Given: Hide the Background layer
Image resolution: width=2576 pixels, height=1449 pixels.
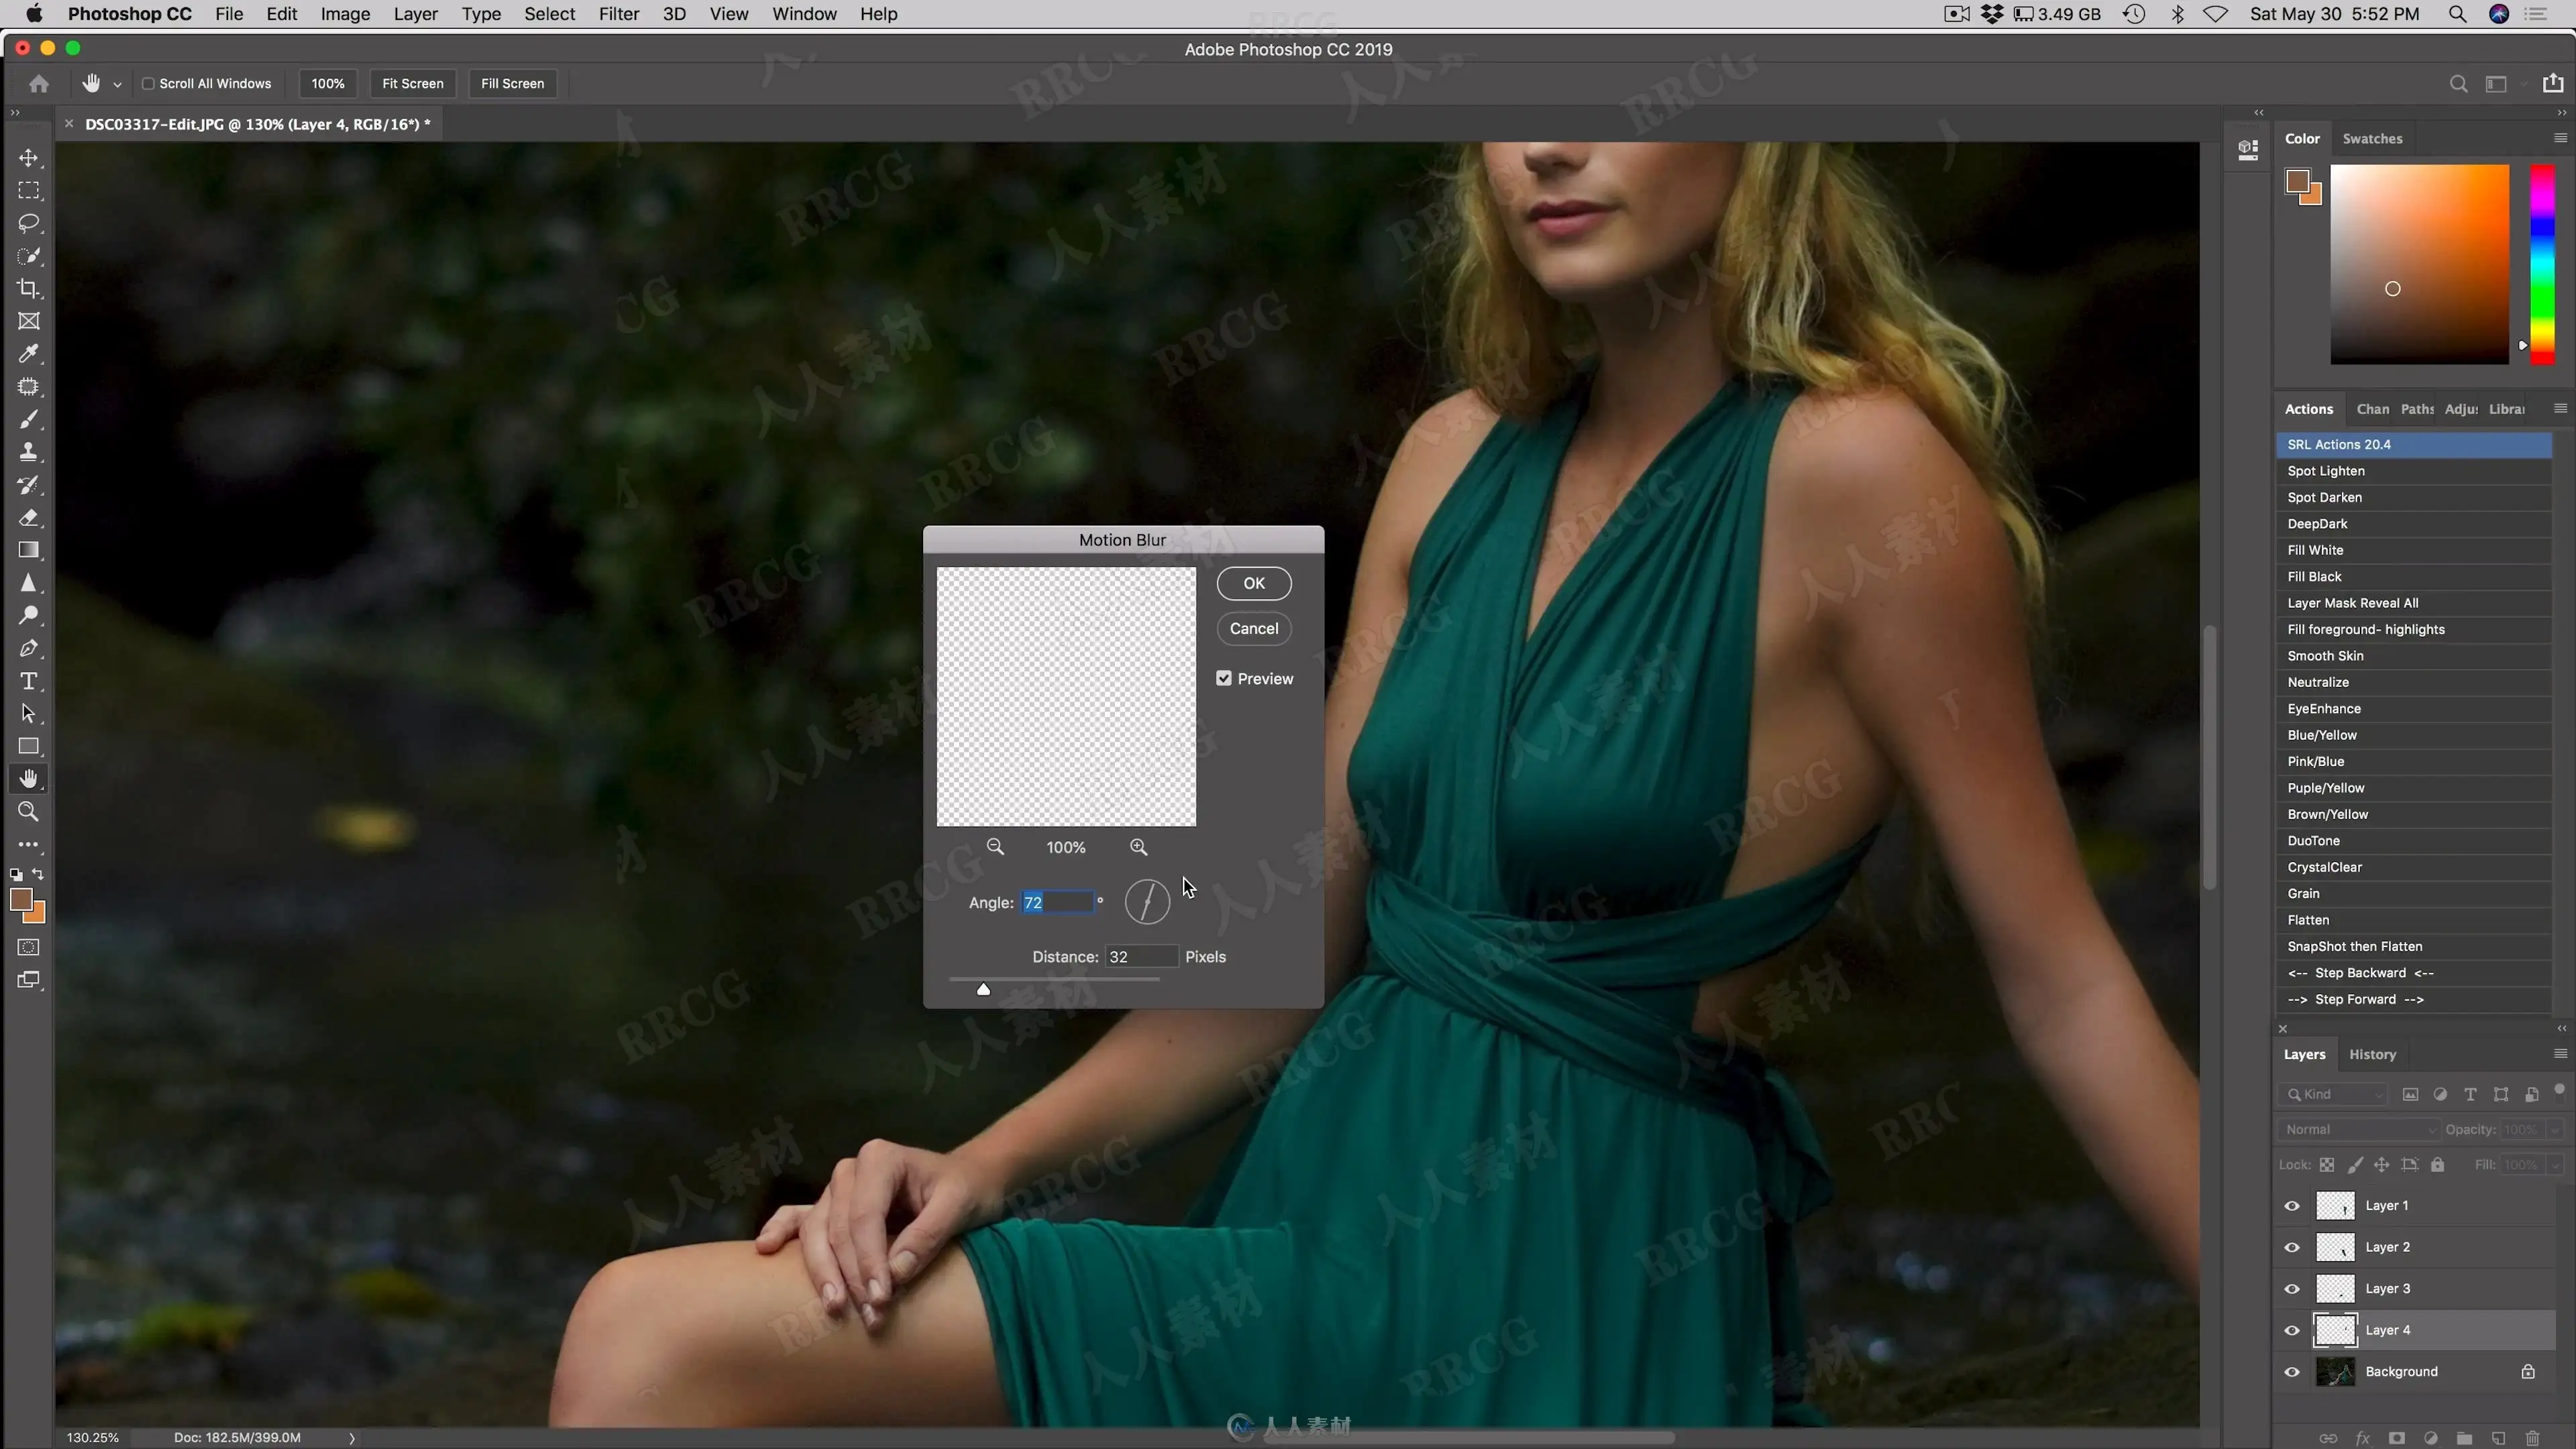Looking at the screenshot, I should point(2292,1372).
